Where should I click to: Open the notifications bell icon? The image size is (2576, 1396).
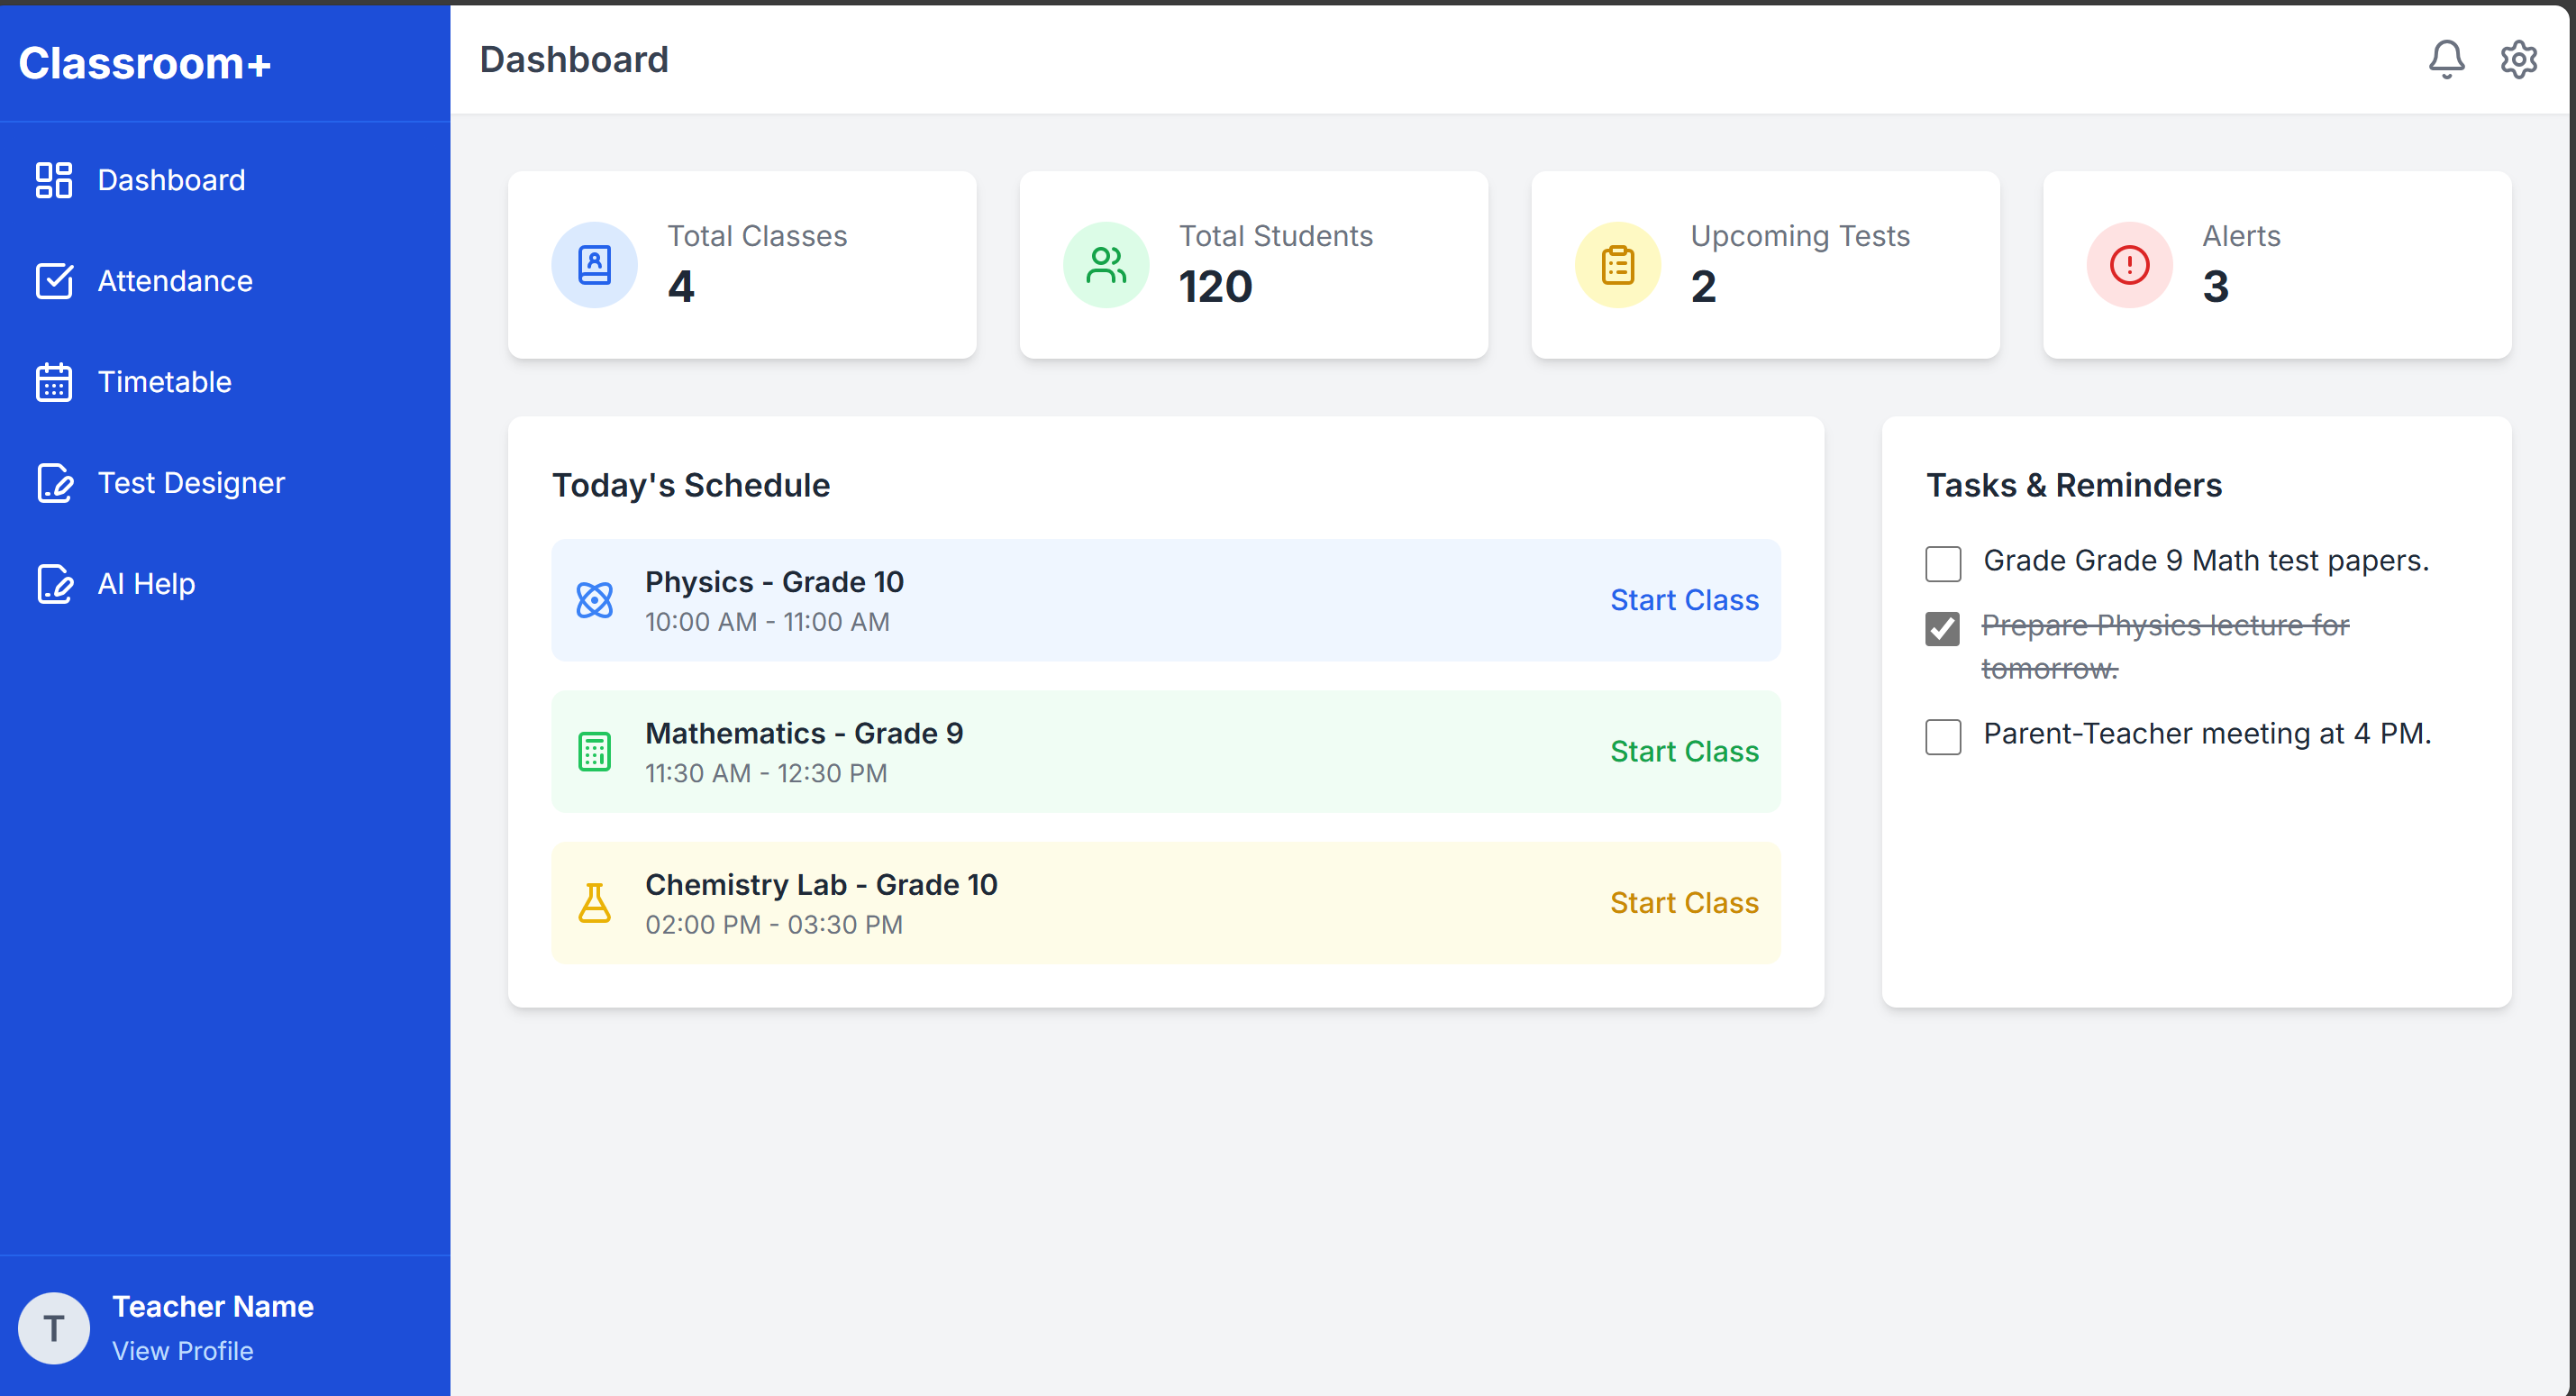click(x=2446, y=59)
